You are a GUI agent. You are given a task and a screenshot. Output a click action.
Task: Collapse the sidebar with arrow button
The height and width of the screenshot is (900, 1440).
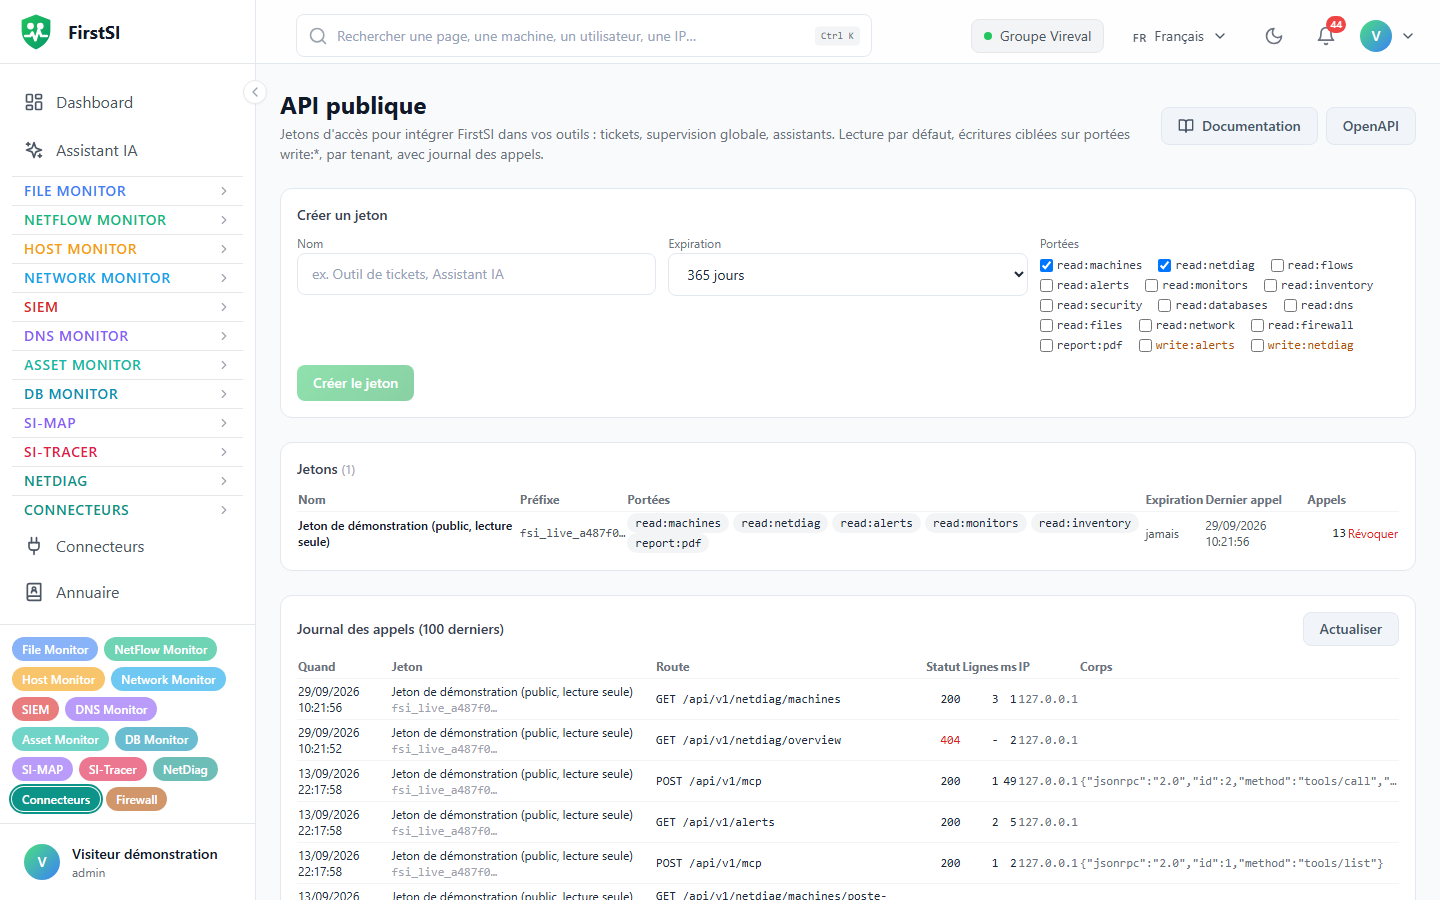255,92
